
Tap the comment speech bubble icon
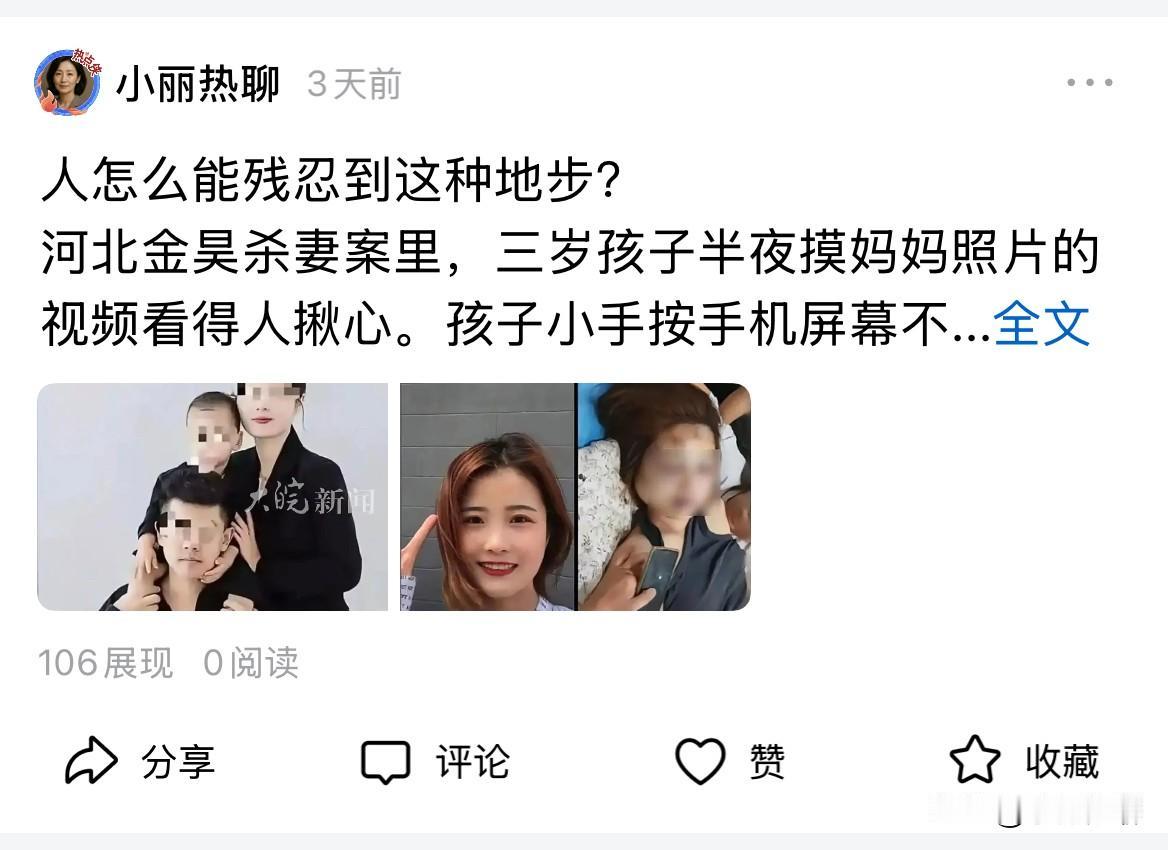point(385,761)
